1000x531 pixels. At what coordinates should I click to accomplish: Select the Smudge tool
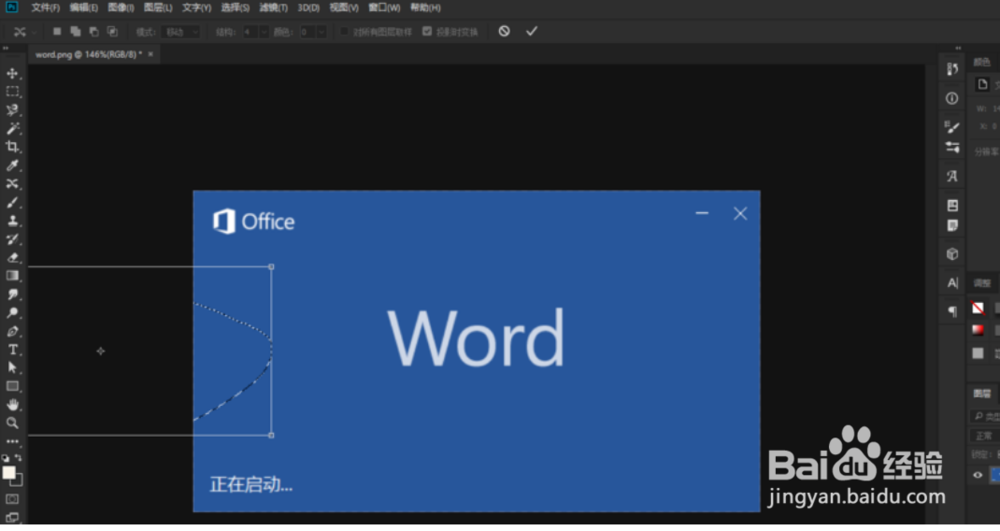pyautogui.click(x=12, y=294)
